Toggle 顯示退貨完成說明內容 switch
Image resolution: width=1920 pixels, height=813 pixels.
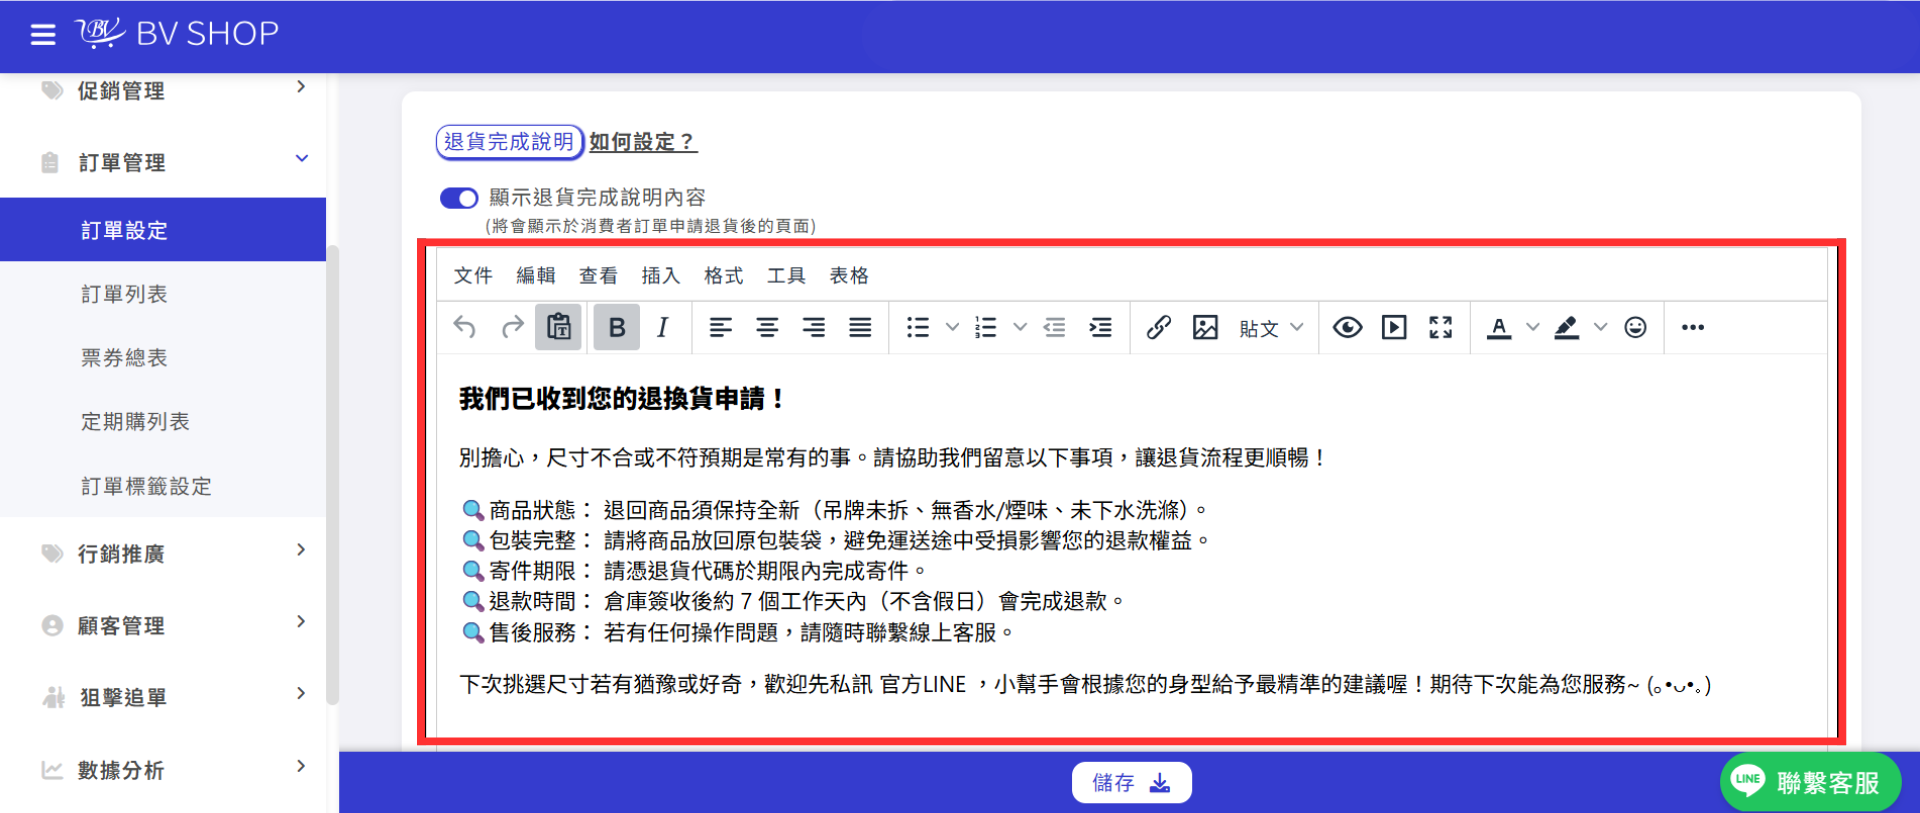(459, 198)
